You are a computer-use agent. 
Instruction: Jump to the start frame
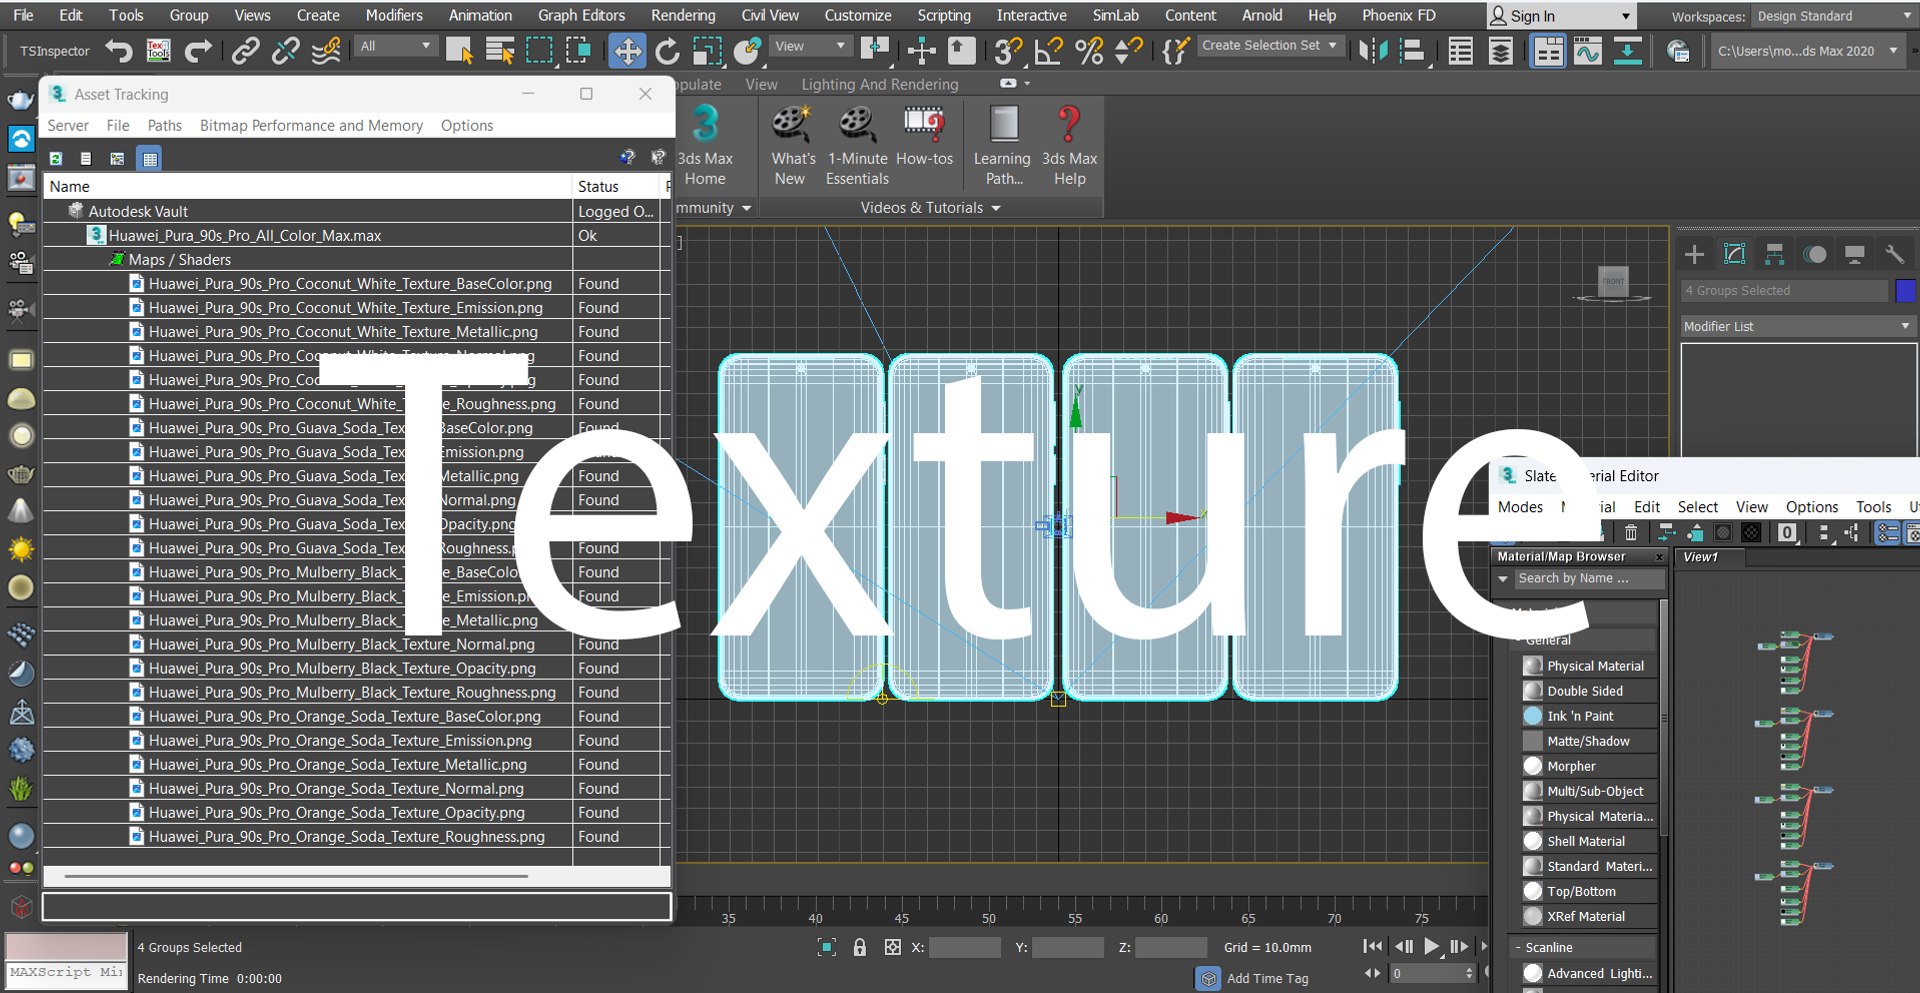[1372, 946]
